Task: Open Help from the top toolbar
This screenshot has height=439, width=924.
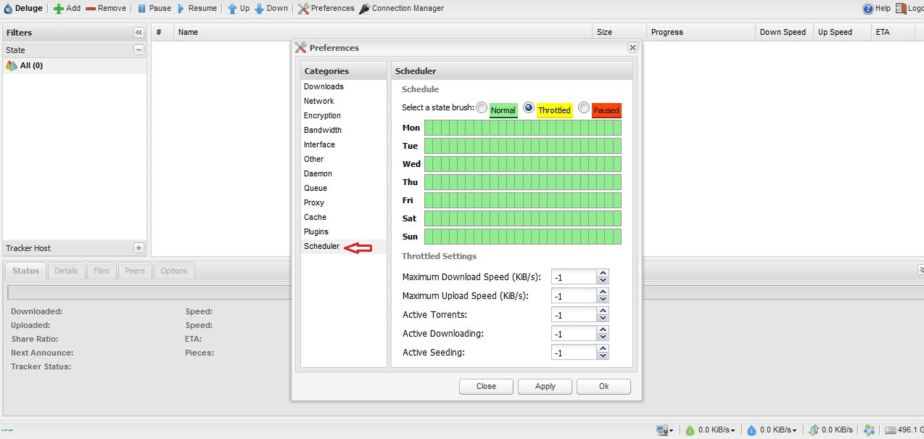Action: (x=868, y=8)
